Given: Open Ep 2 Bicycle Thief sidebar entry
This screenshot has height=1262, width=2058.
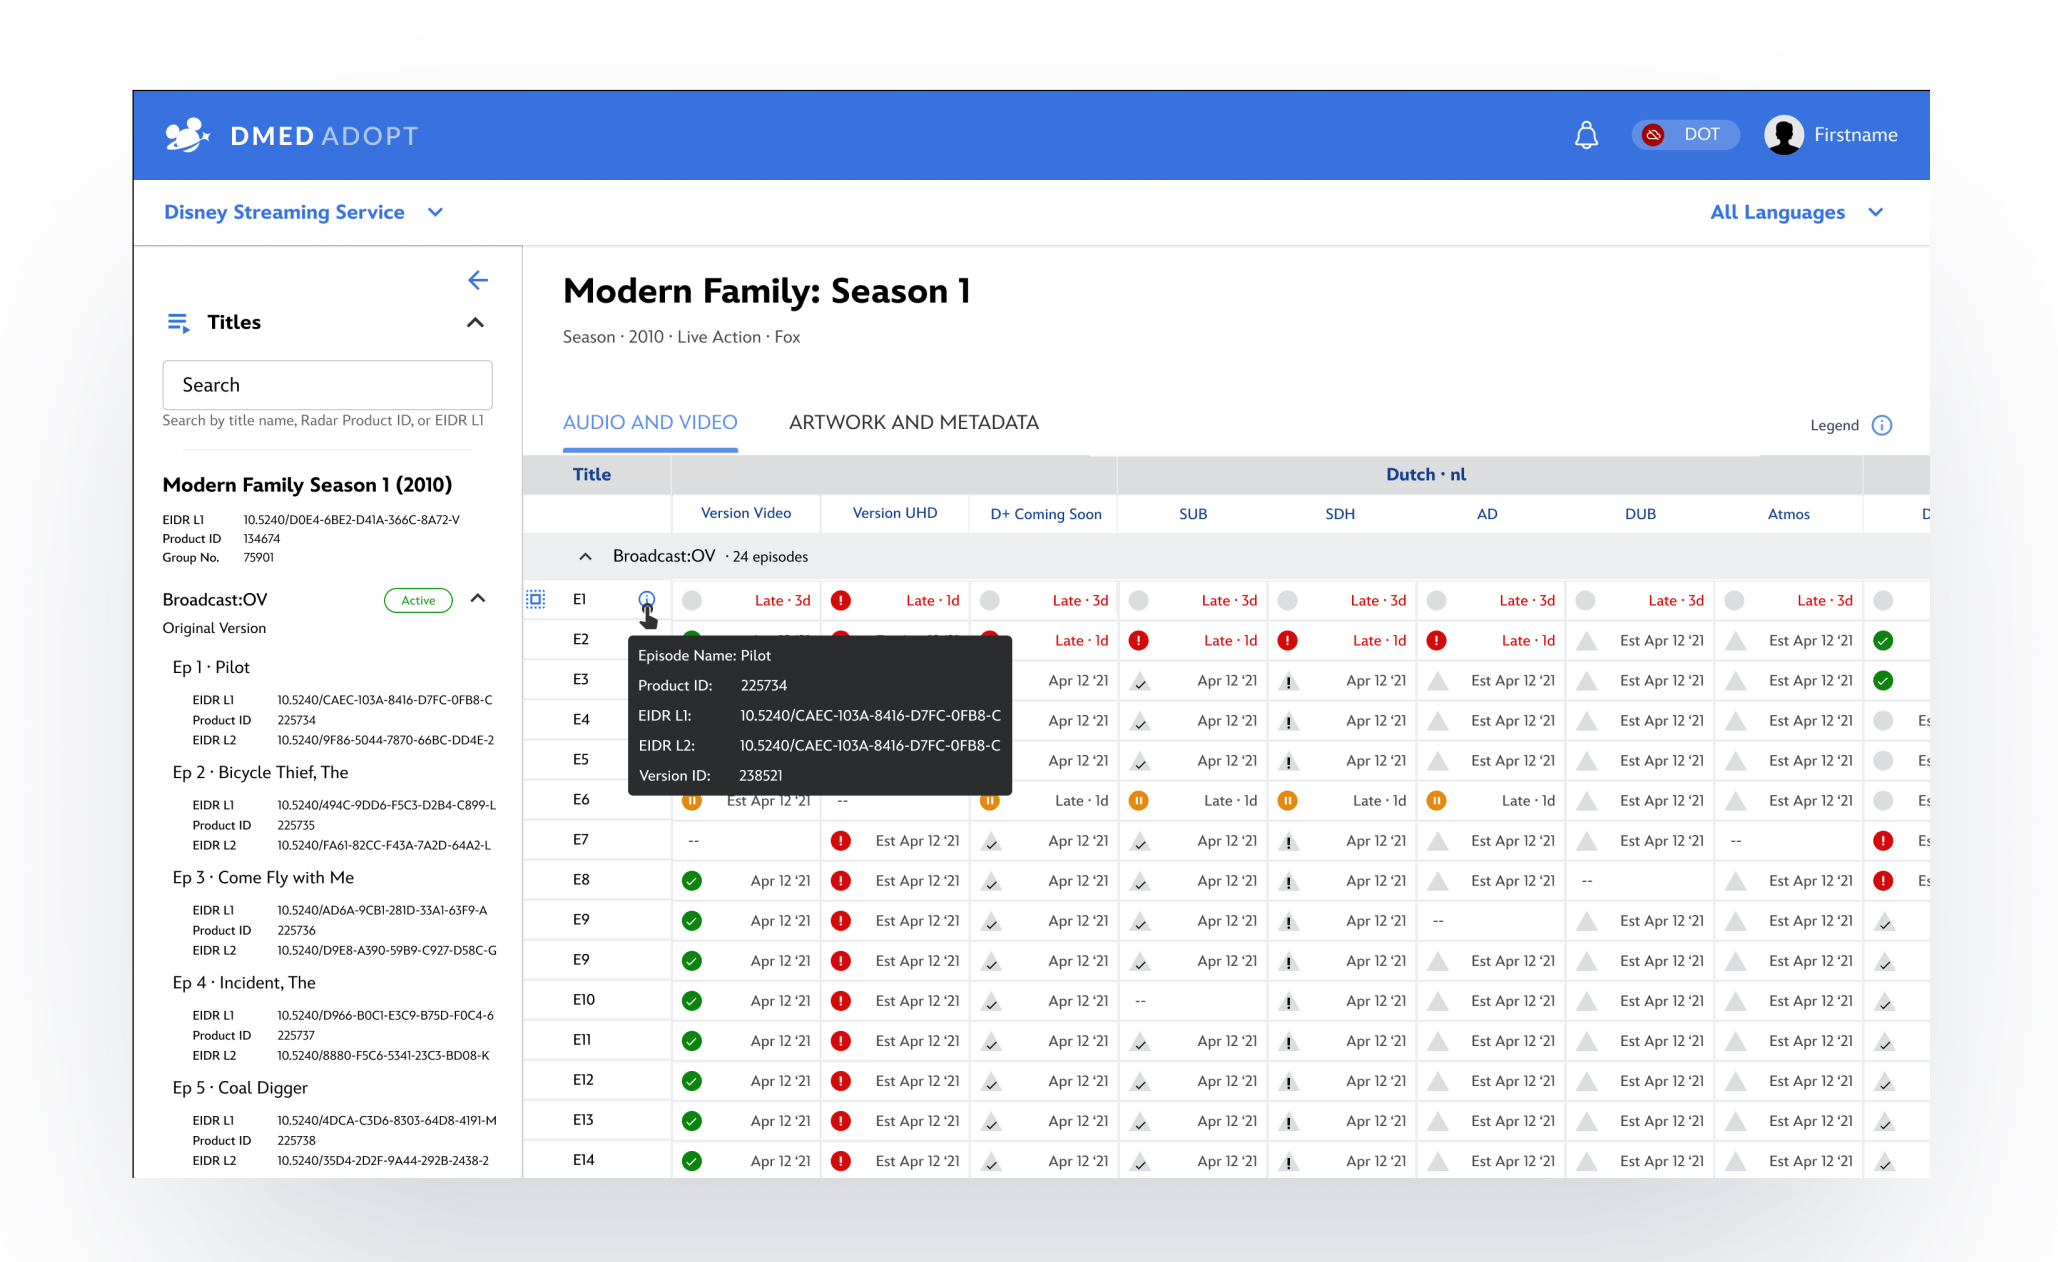Looking at the screenshot, I should 260,772.
